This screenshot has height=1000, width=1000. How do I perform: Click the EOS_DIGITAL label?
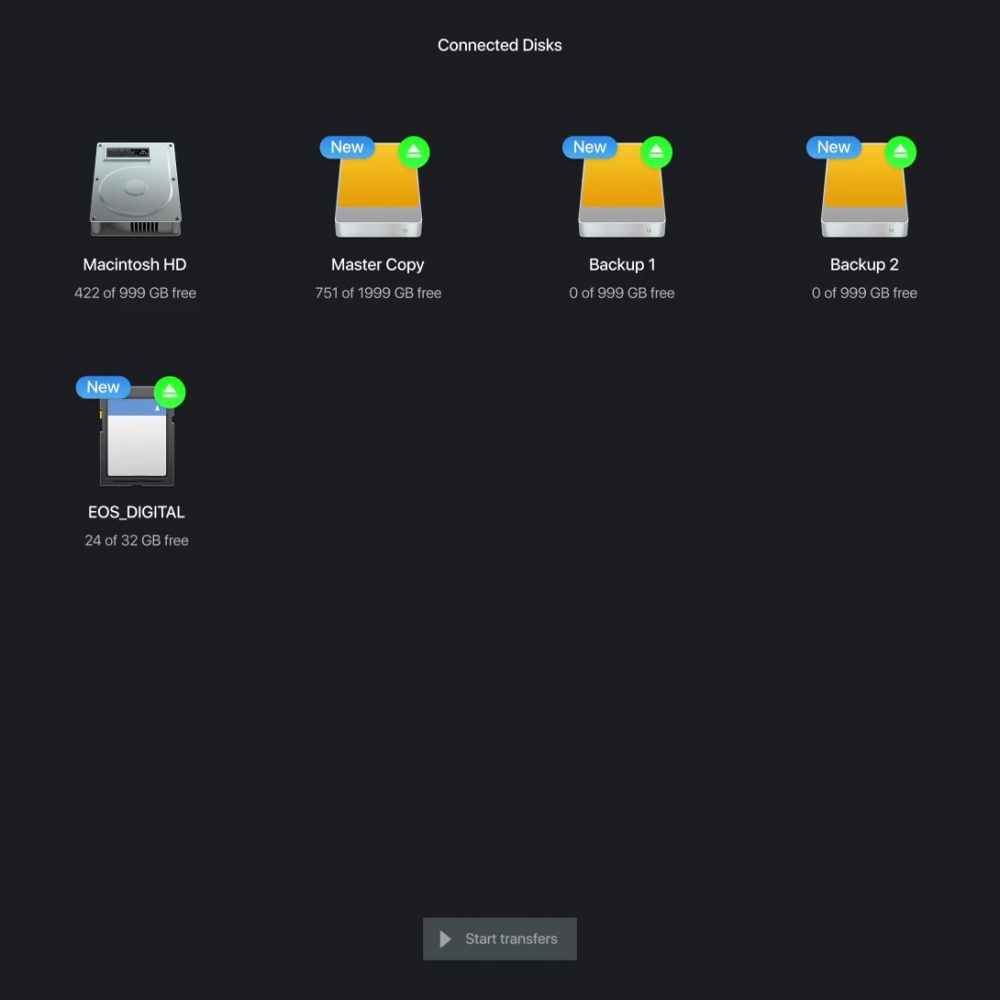[136, 512]
